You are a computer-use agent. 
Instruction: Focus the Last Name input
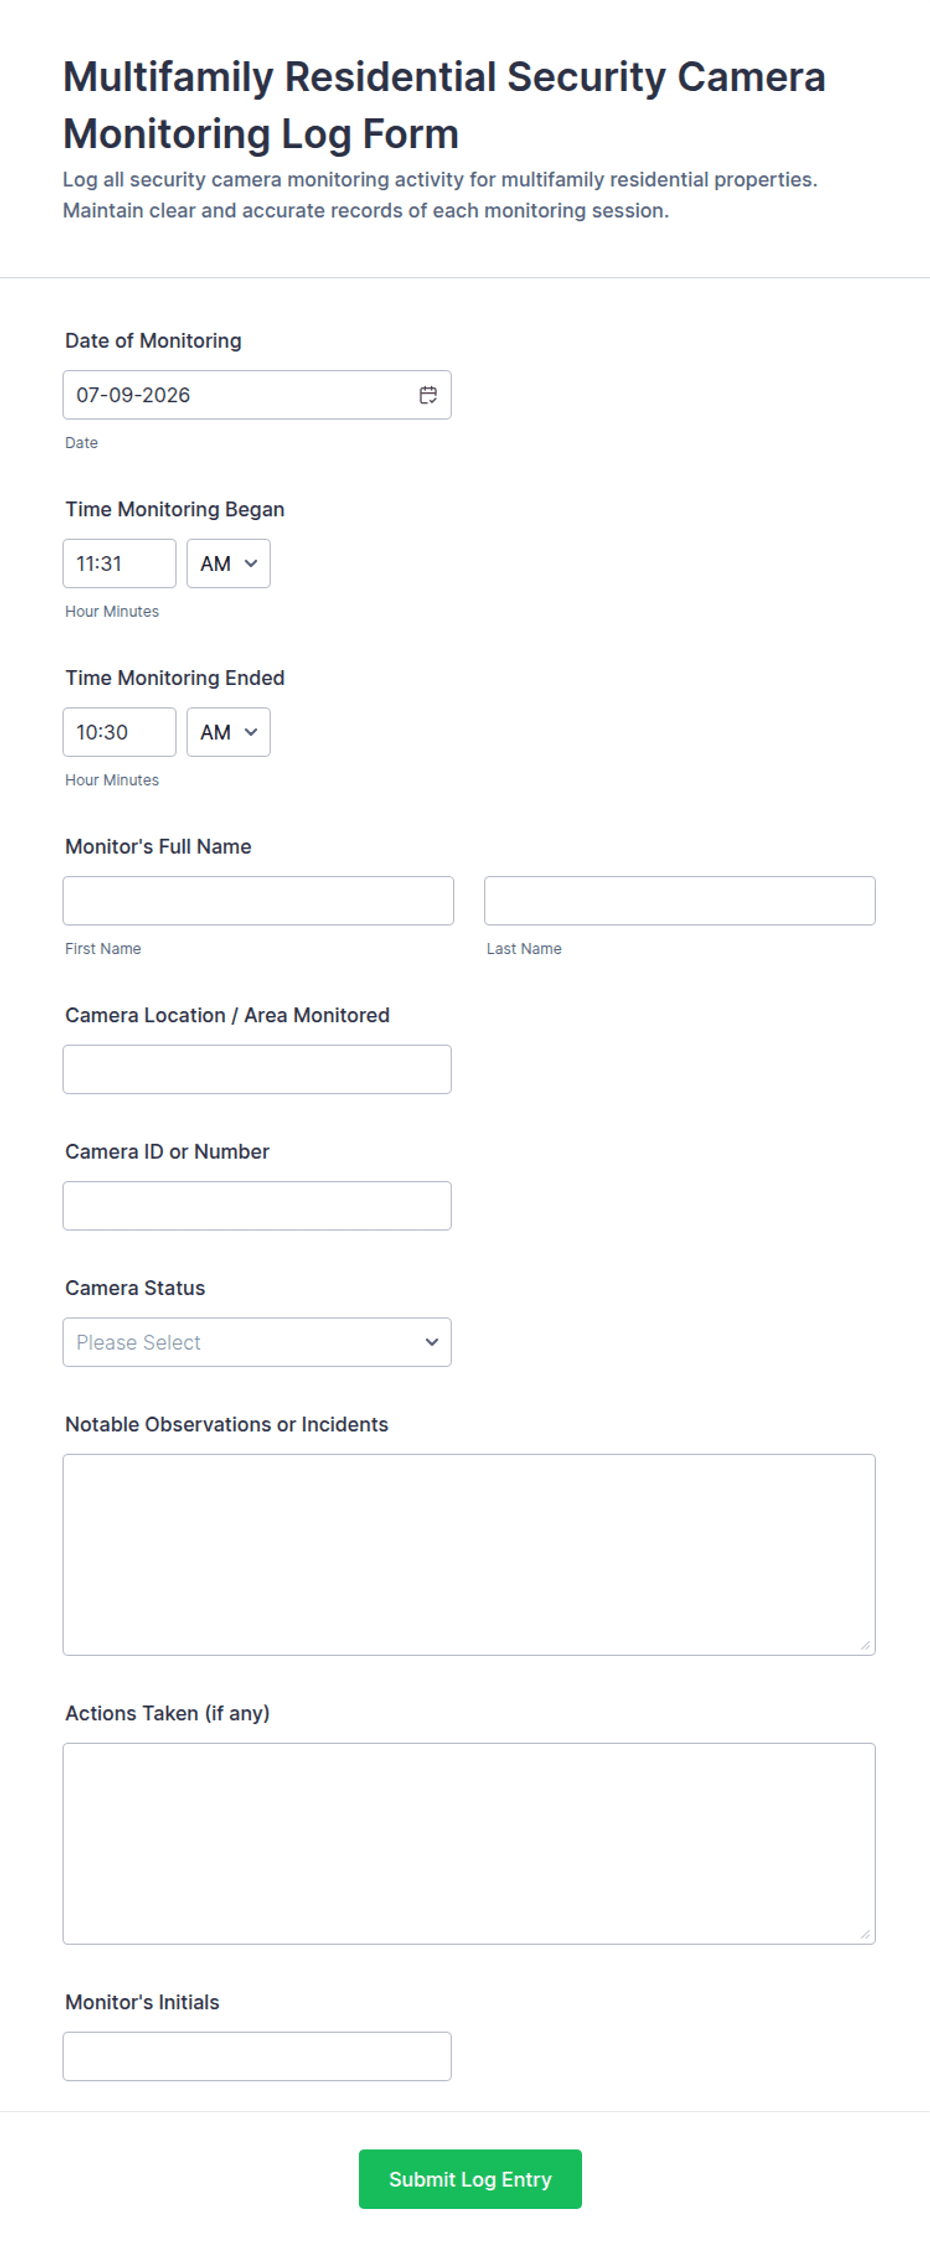pos(680,901)
